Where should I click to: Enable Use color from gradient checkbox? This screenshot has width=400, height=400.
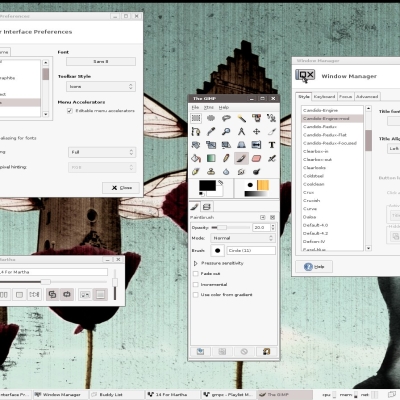[196, 295]
